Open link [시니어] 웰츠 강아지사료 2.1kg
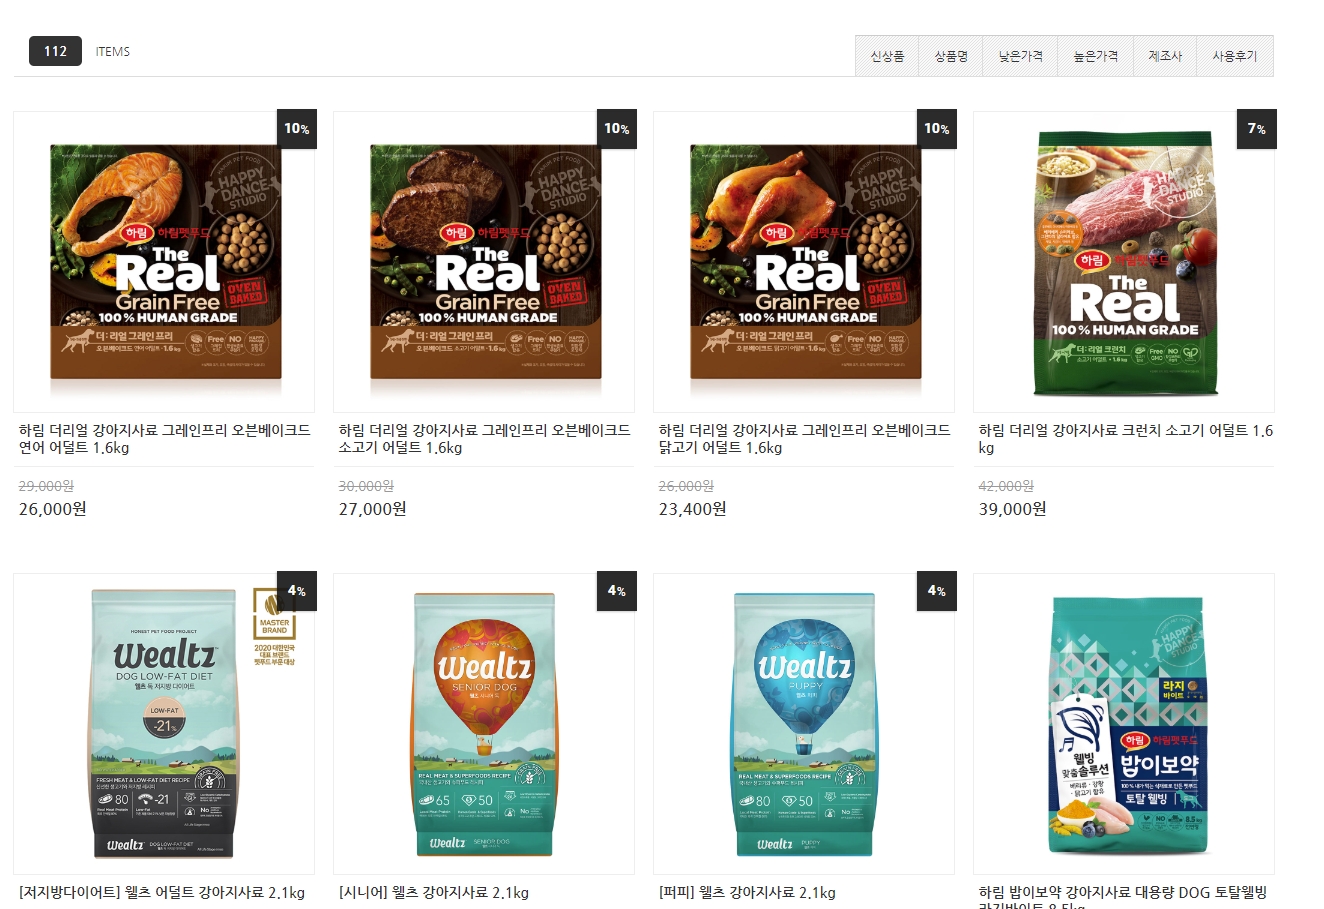Image resolution: width=1324 pixels, height=909 pixels. click(x=434, y=892)
